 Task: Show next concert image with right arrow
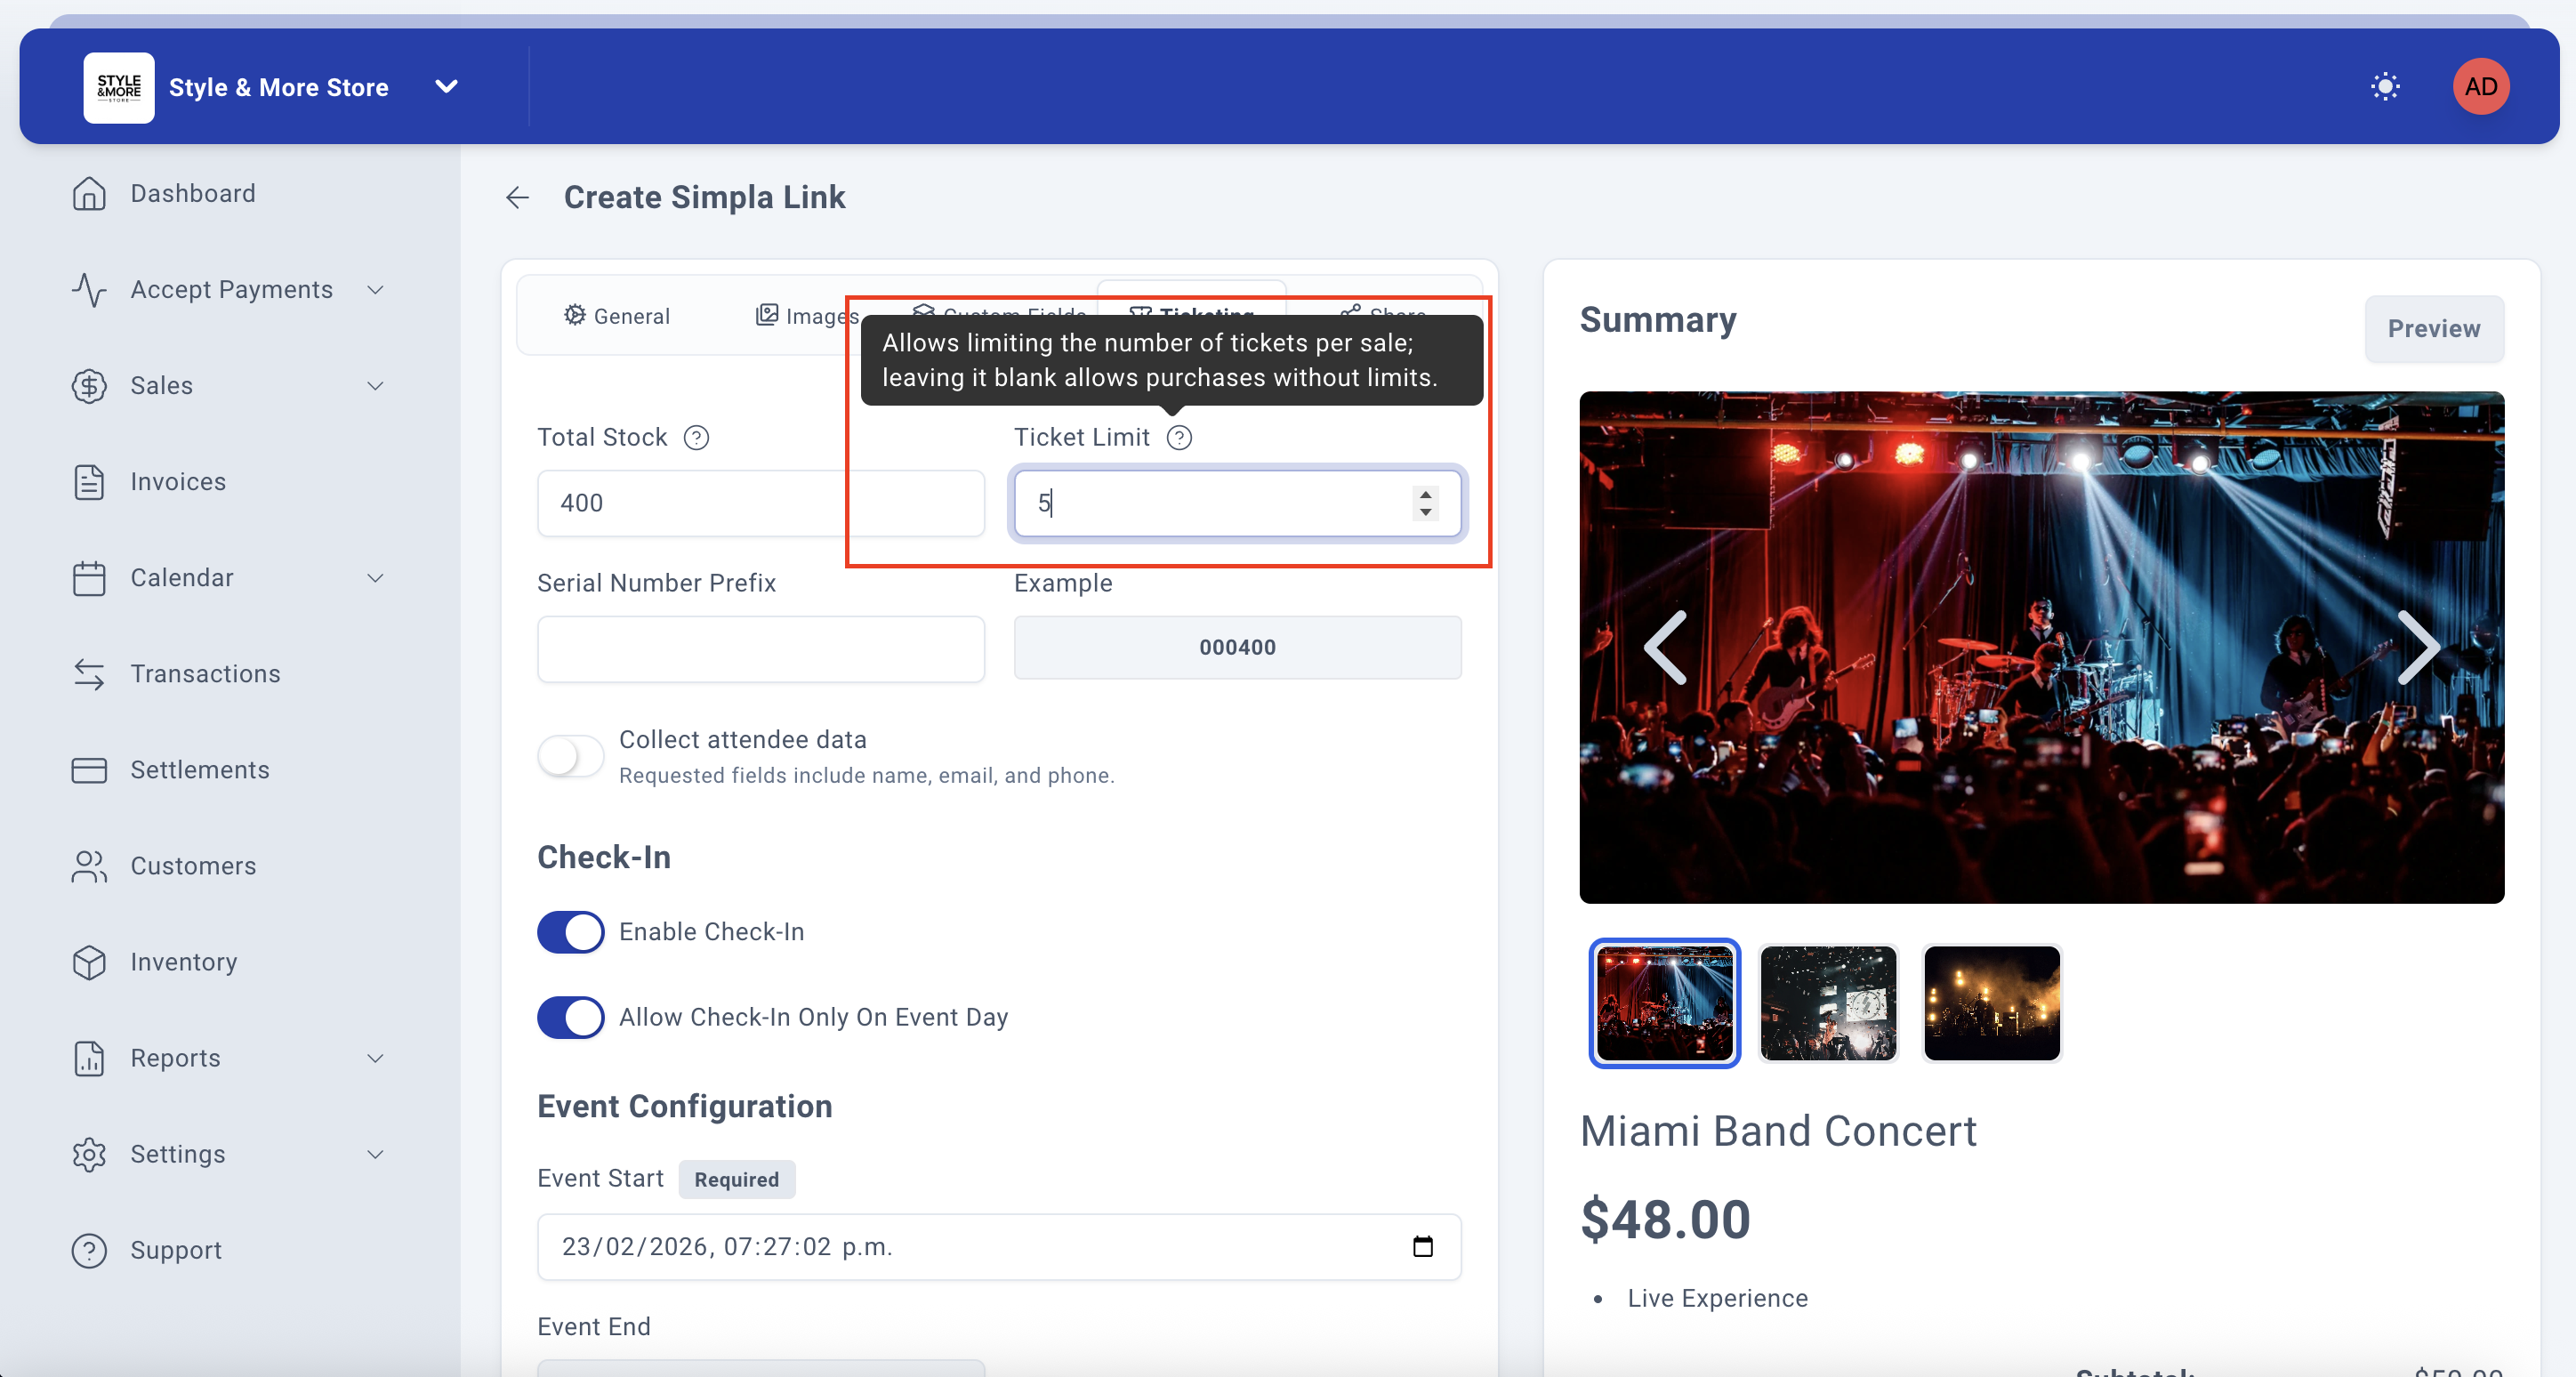2417,648
